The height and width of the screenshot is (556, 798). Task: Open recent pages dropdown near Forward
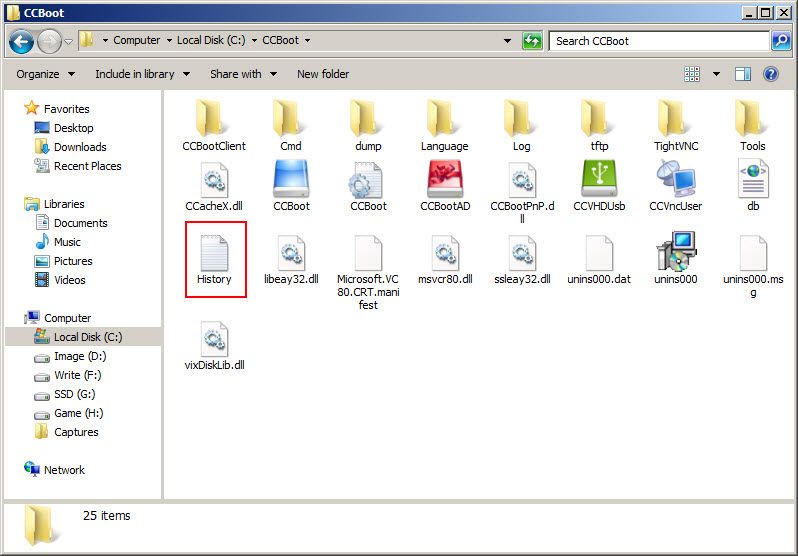click(x=68, y=41)
